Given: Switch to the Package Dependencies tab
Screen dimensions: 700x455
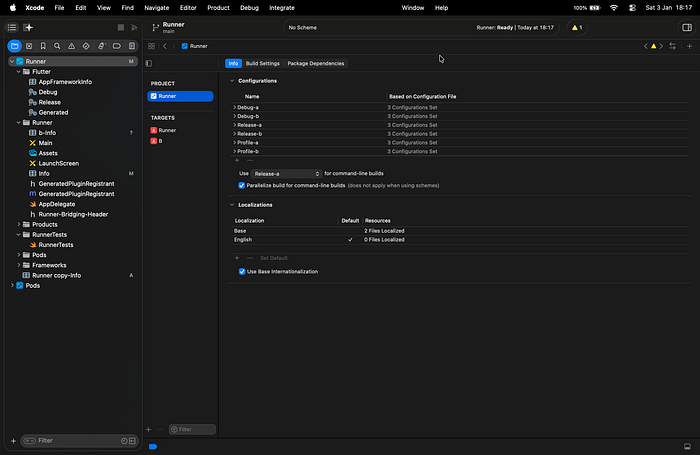Looking at the screenshot, I should pos(316,63).
